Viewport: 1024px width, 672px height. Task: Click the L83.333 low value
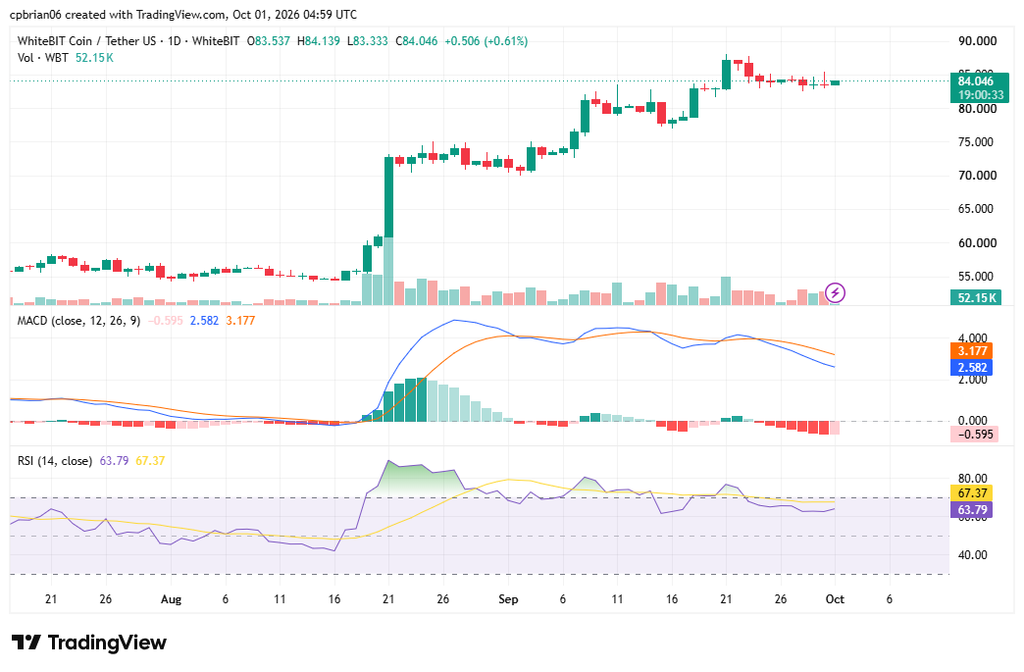coord(367,41)
